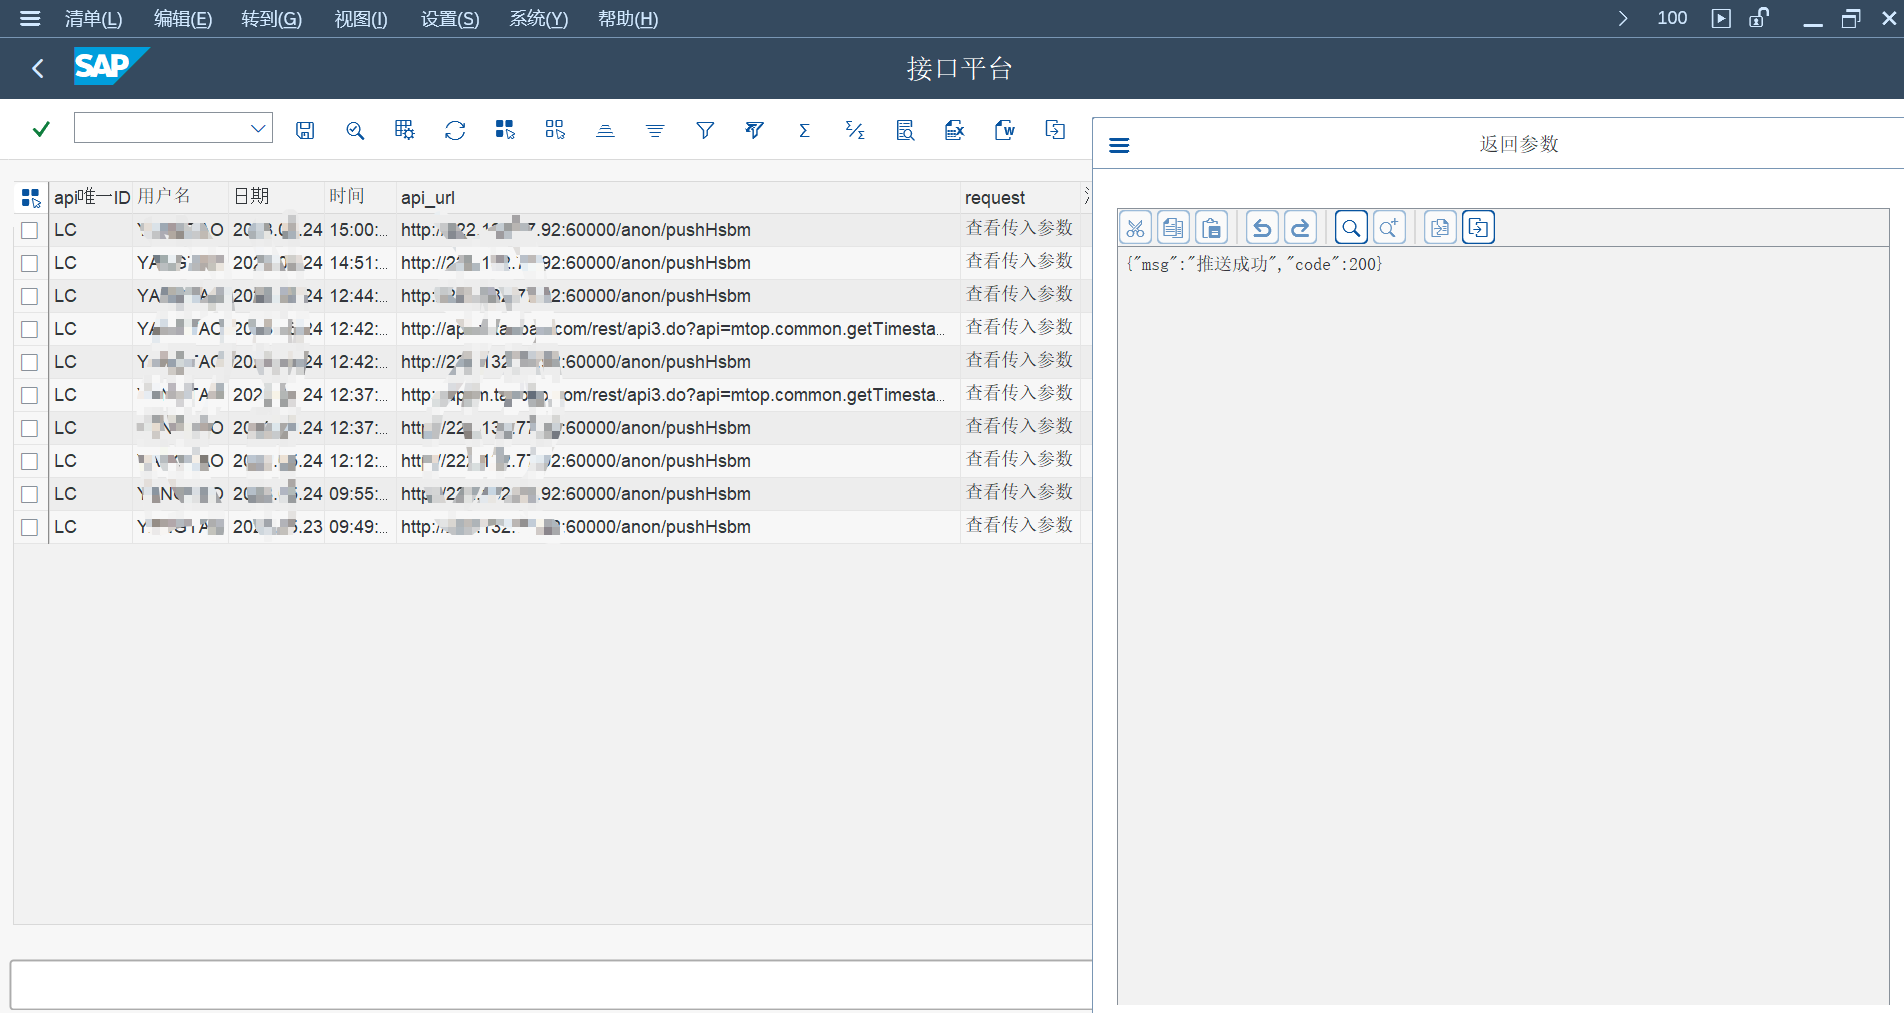Click the sigma total icon

[x=804, y=130]
